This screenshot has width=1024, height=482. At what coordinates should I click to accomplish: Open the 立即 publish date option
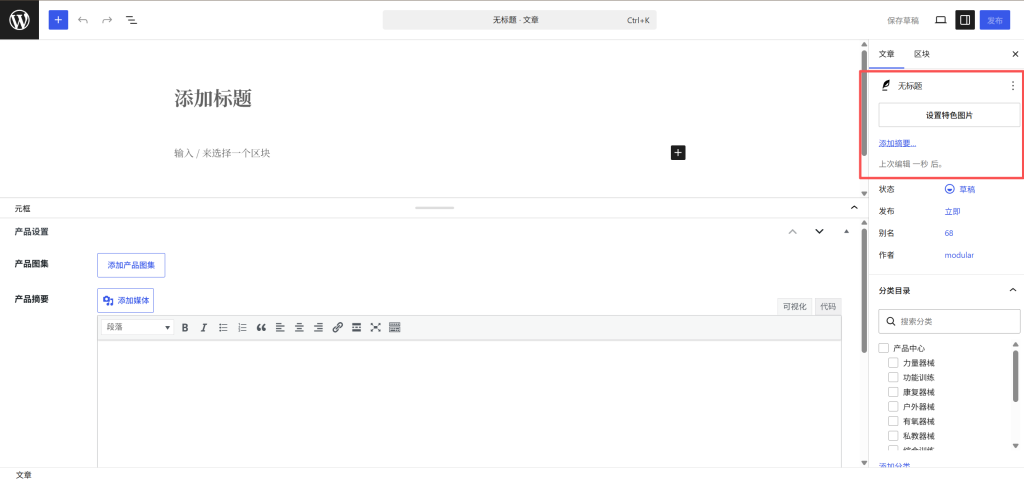pos(952,212)
